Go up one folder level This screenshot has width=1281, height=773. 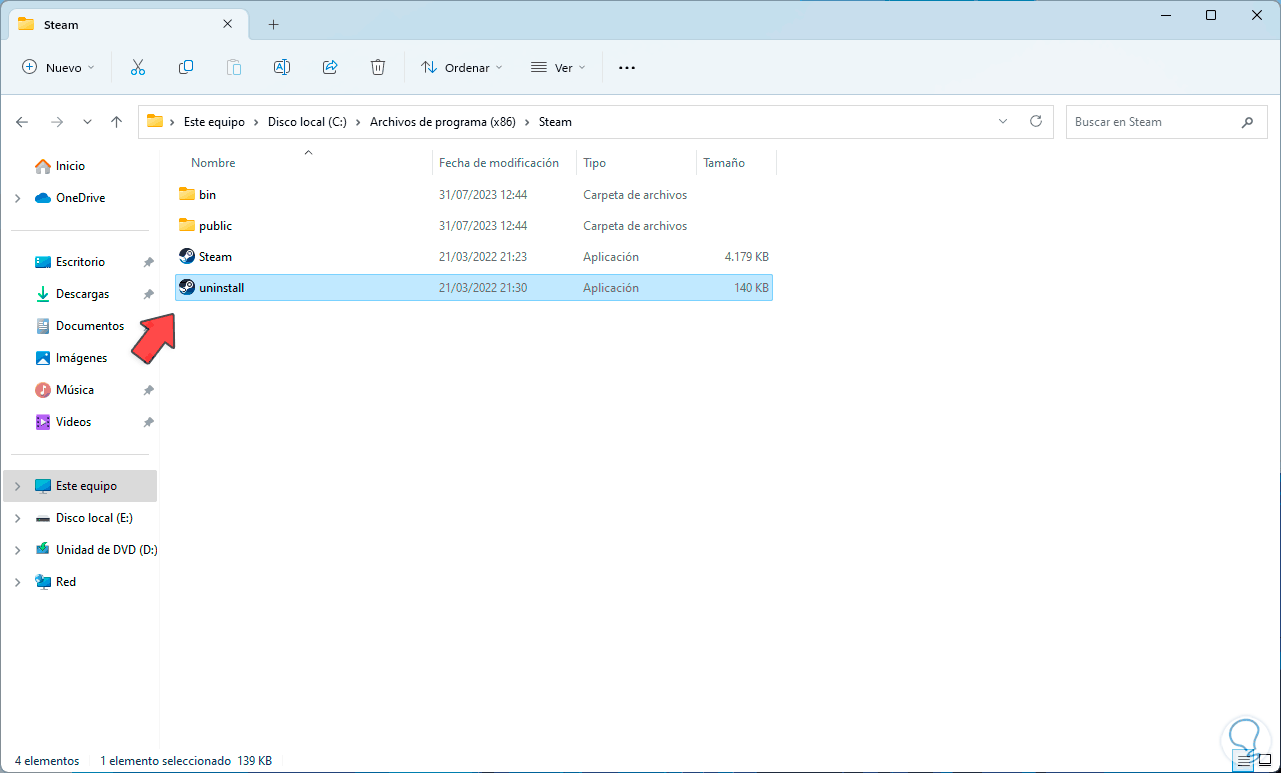click(x=116, y=122)
